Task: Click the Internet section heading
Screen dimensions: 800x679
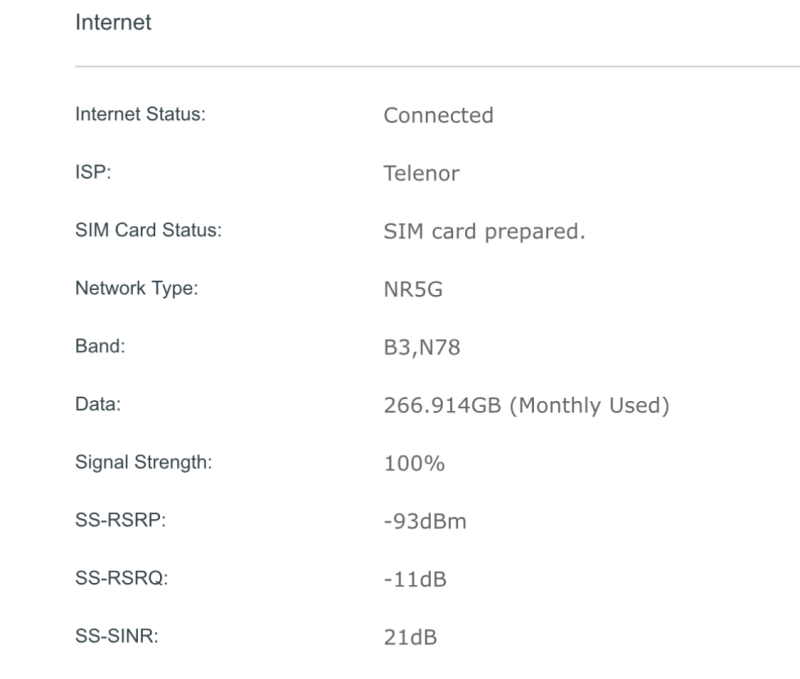Action: [113, 22]
